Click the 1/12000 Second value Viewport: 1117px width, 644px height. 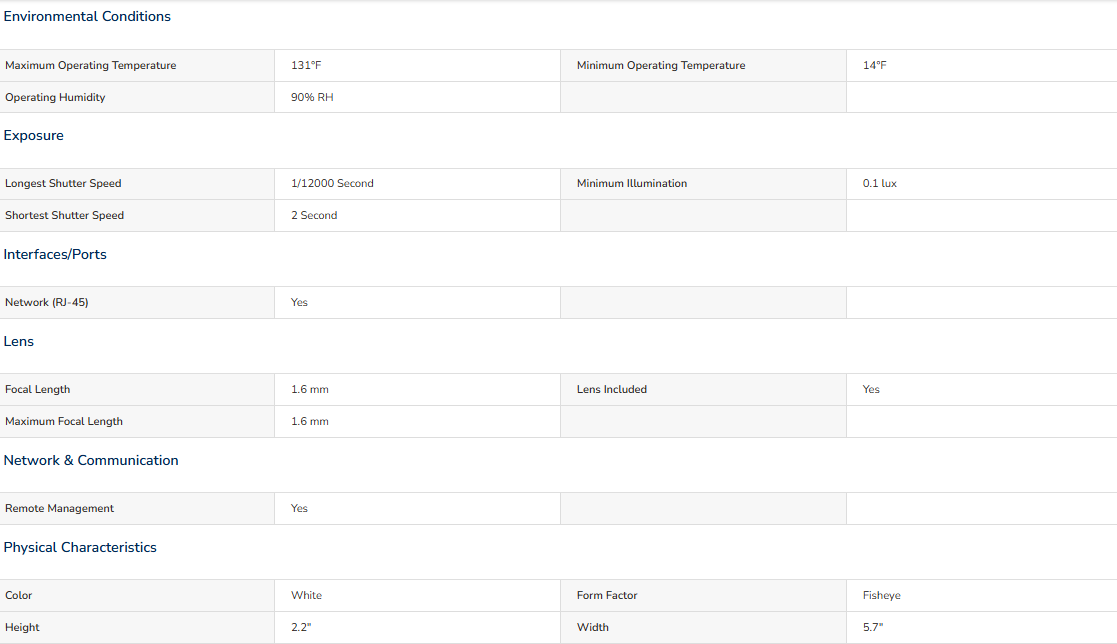[332, 184]
